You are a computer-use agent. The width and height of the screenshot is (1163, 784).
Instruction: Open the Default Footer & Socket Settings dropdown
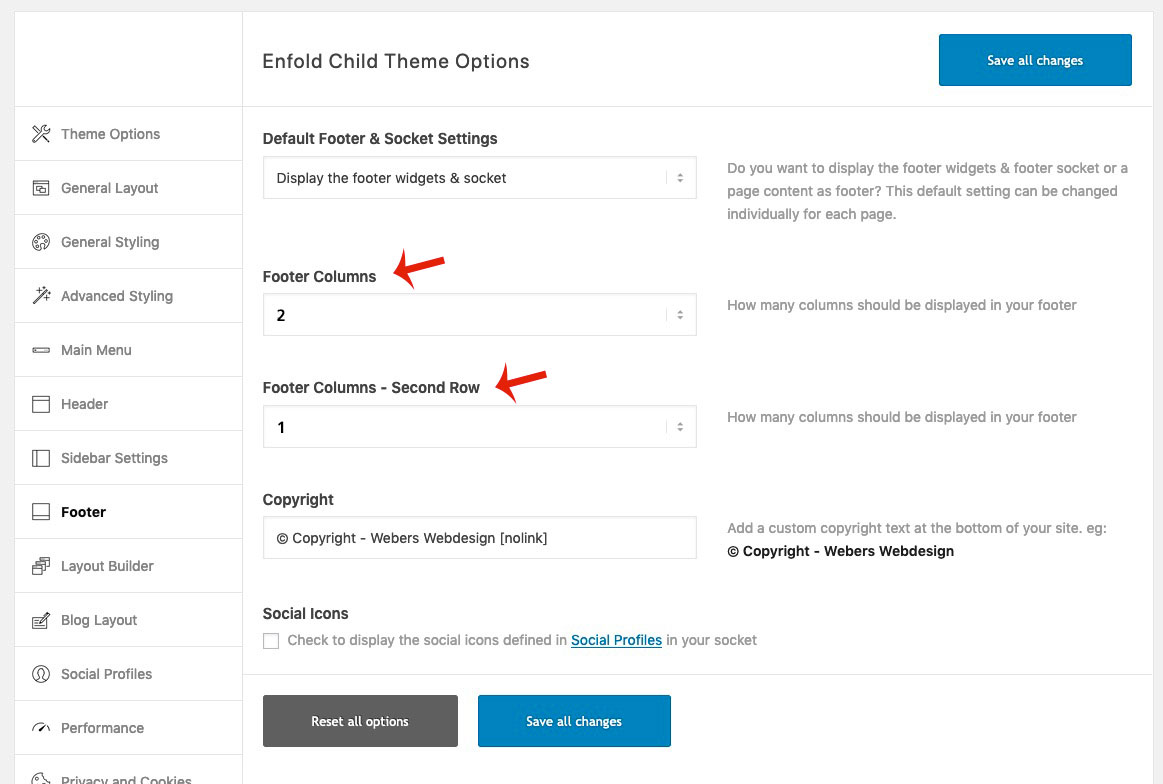479,177
